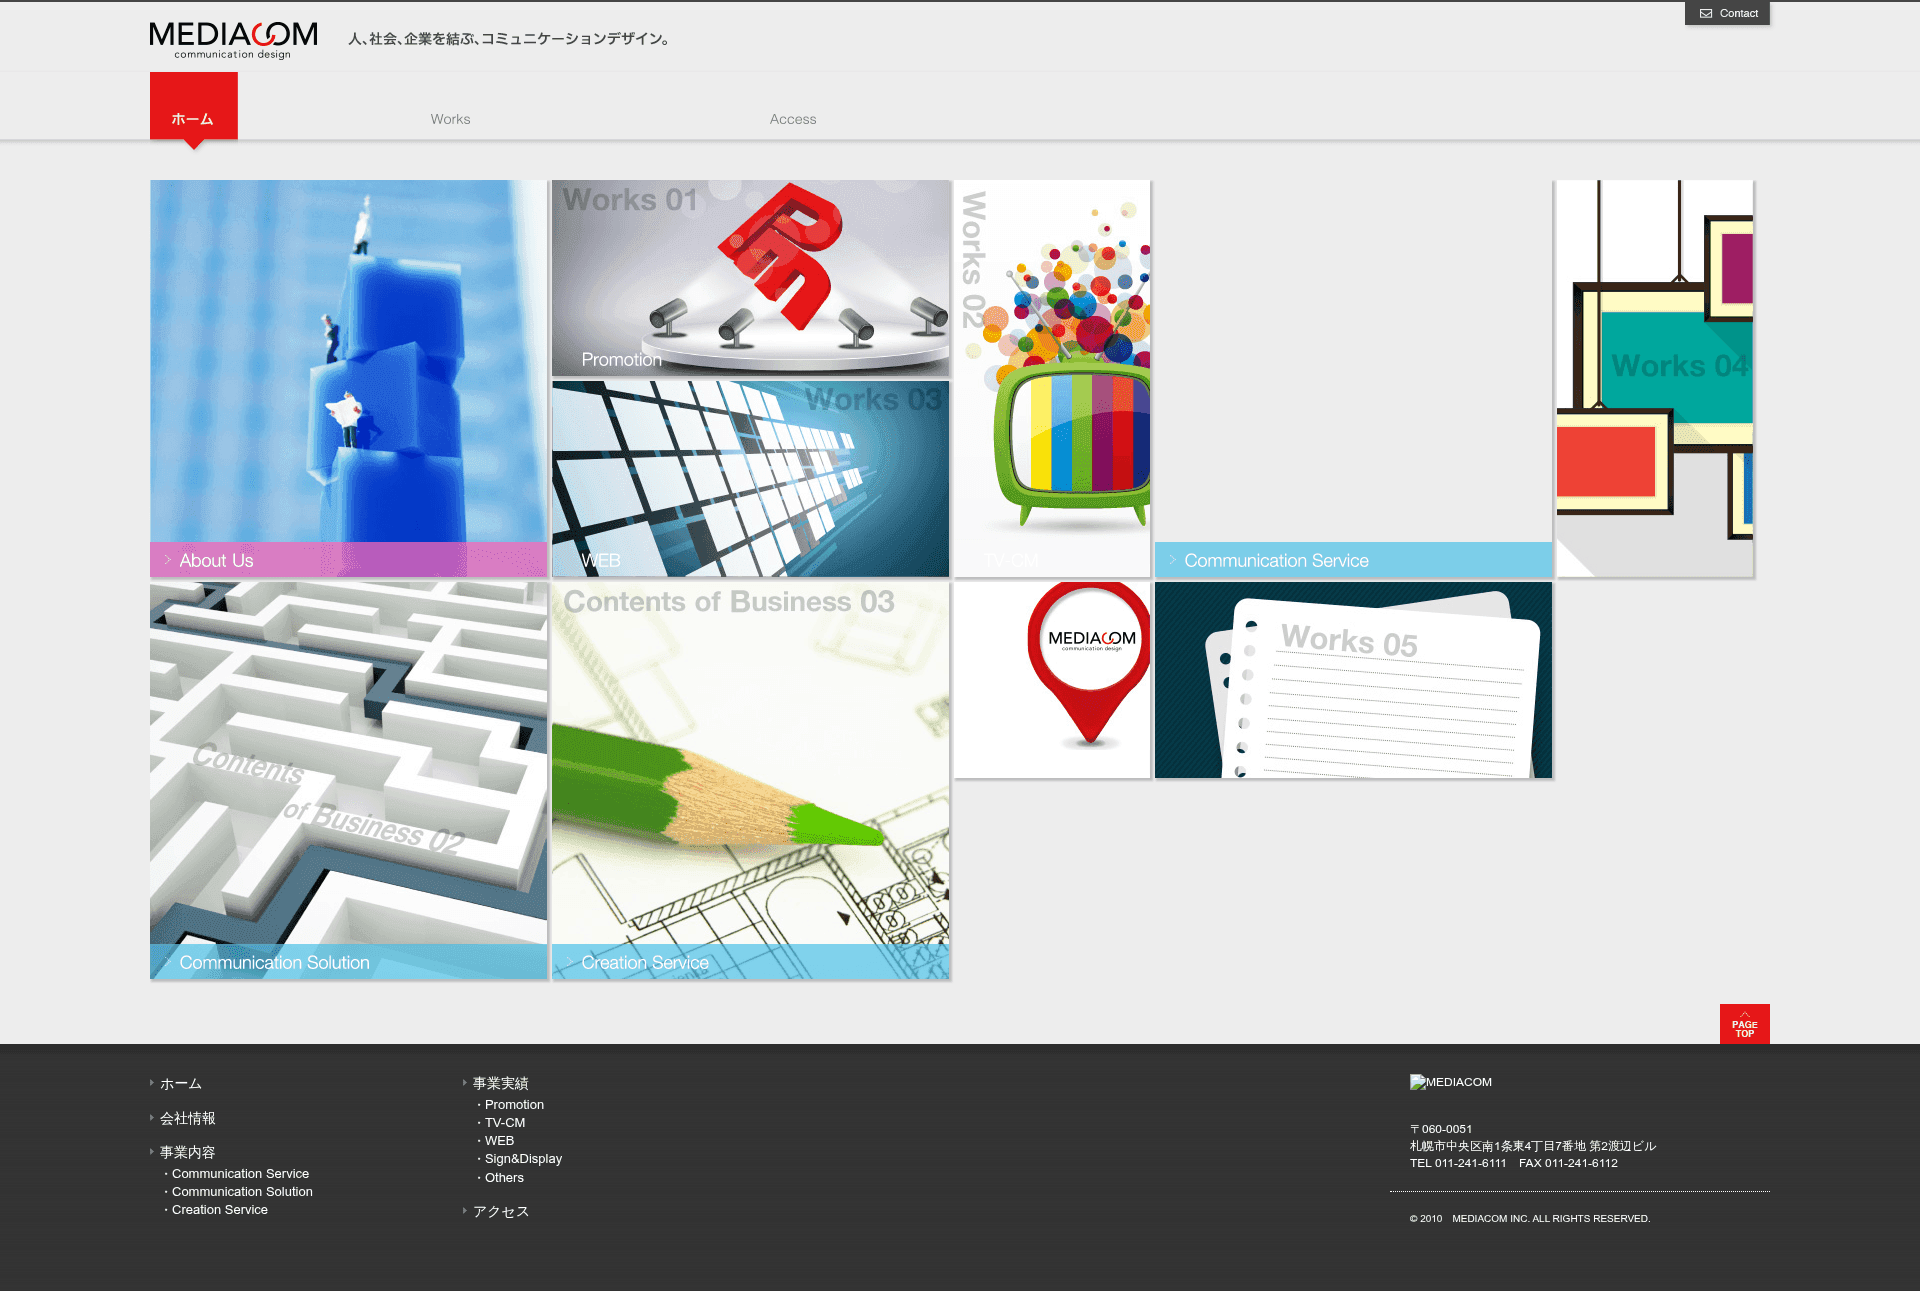Open footer WEB link

coord(499,1141)
